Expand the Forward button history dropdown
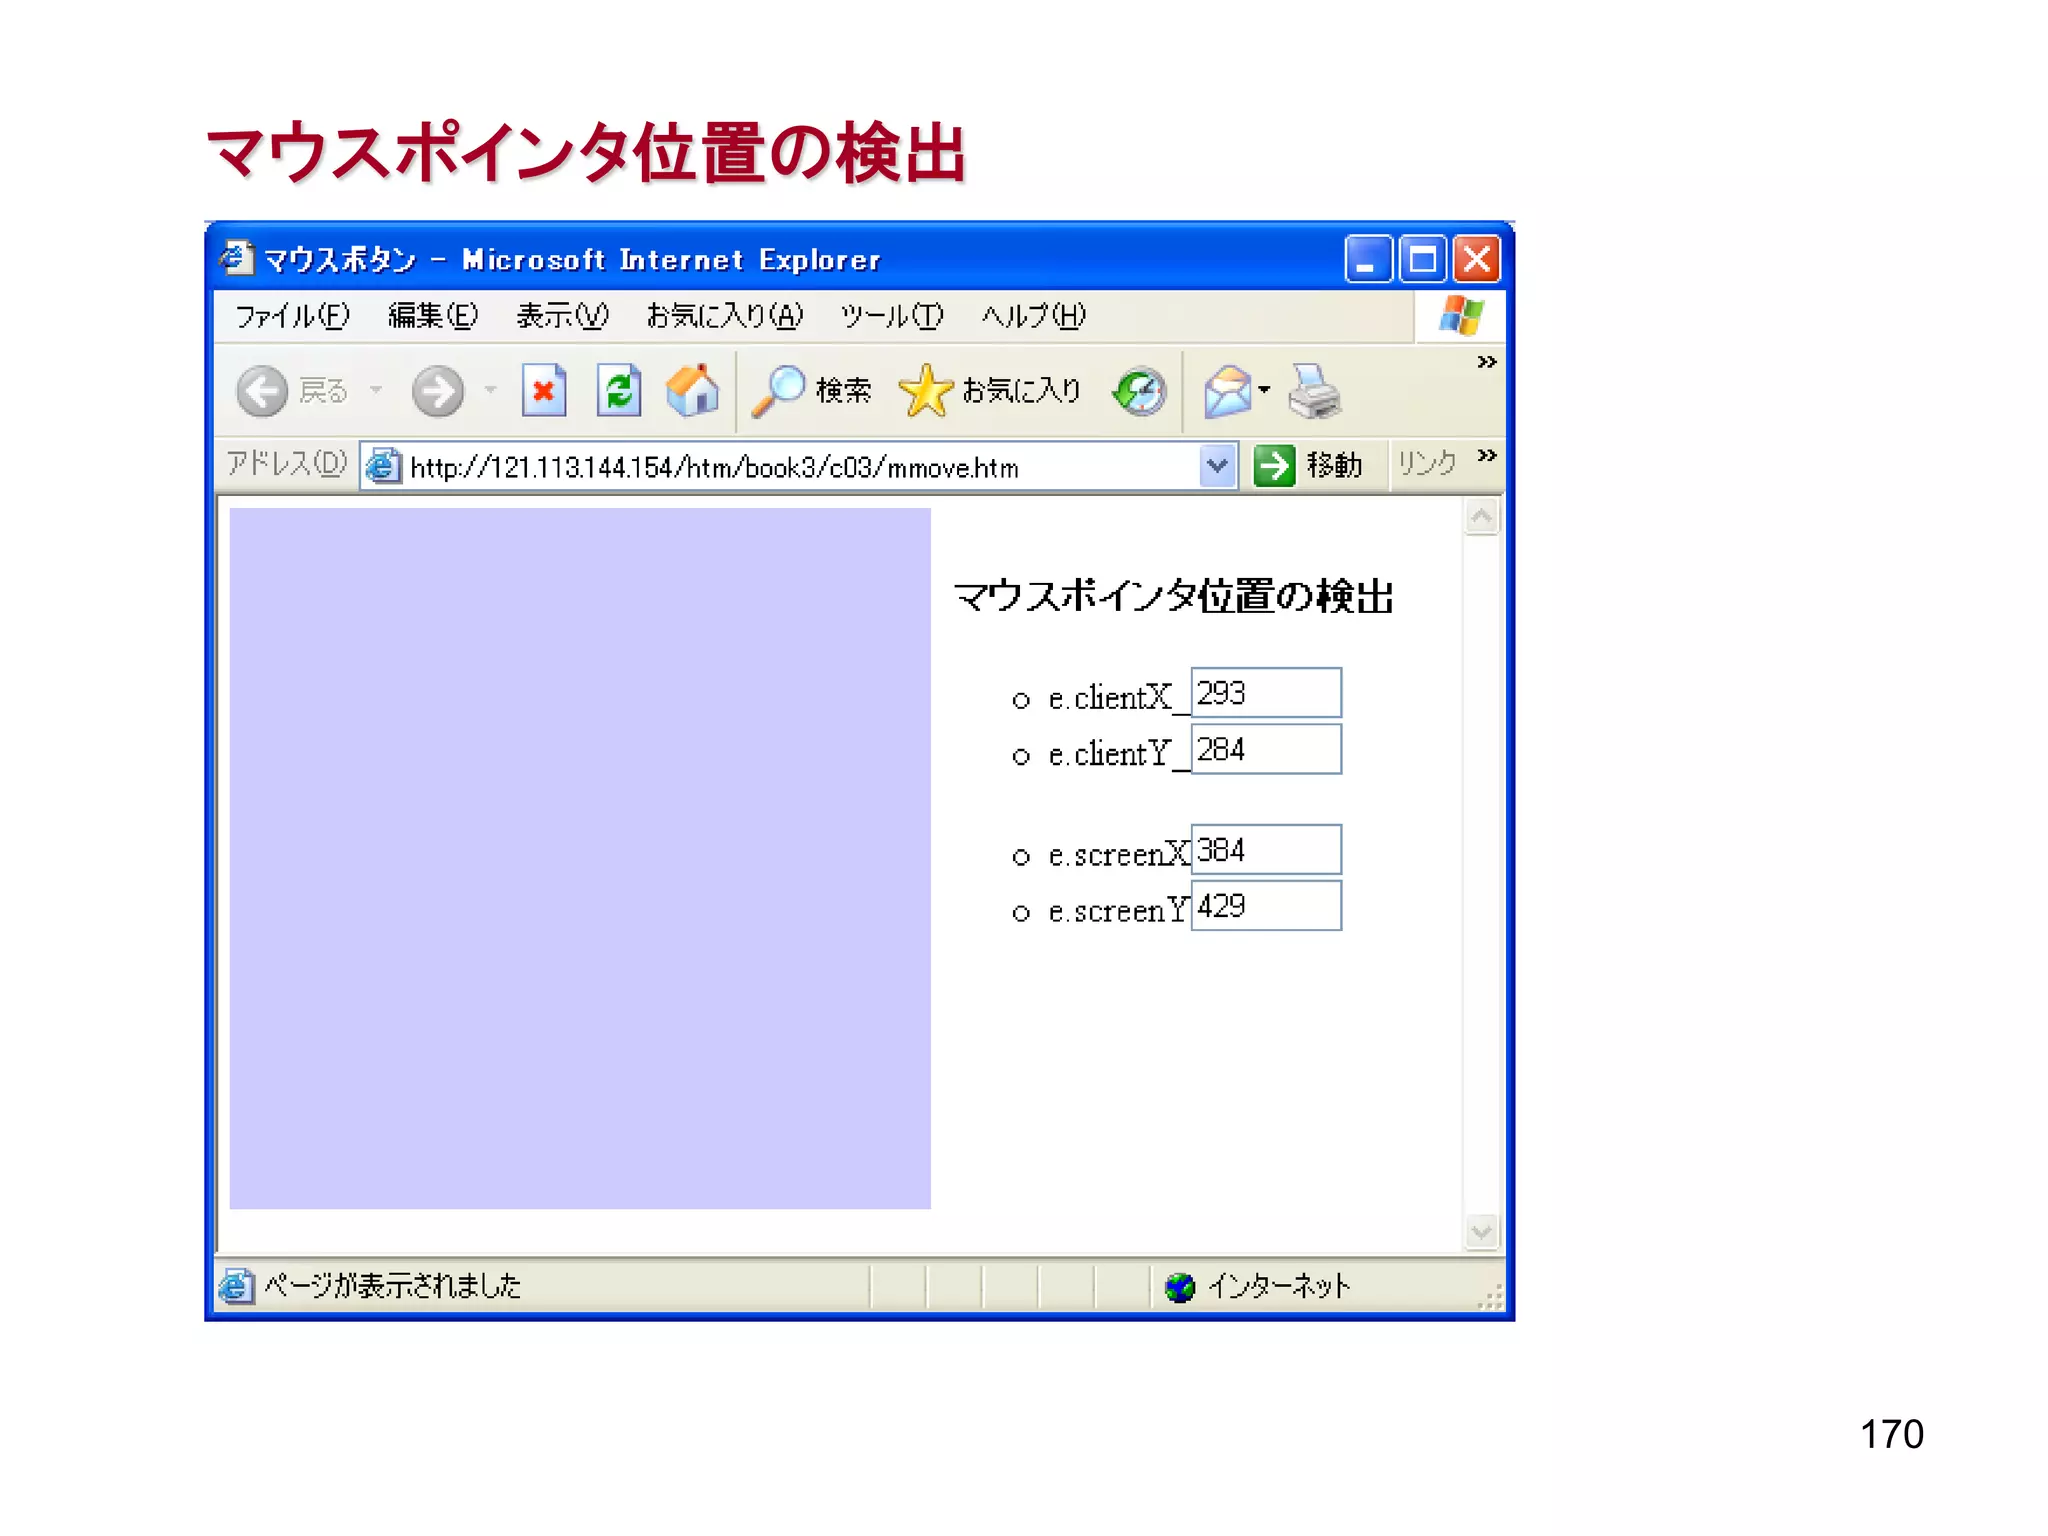 tap(490, 390)
